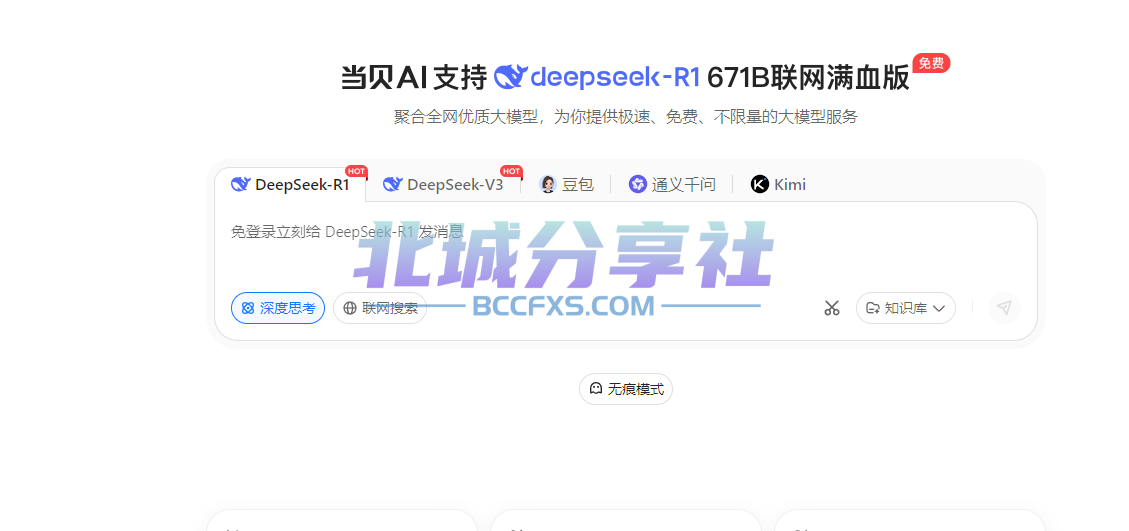Click the 当贝AI 支持 heading text
The height and width of the screenshot is (531, 1129).
[413, 78]
